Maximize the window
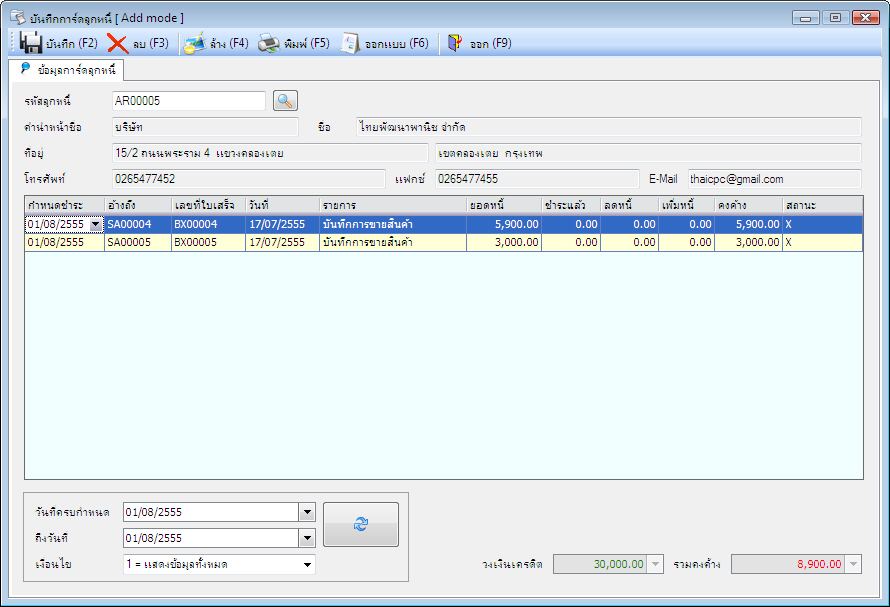This screenshot has height=607, width=890. click(836, 18)
